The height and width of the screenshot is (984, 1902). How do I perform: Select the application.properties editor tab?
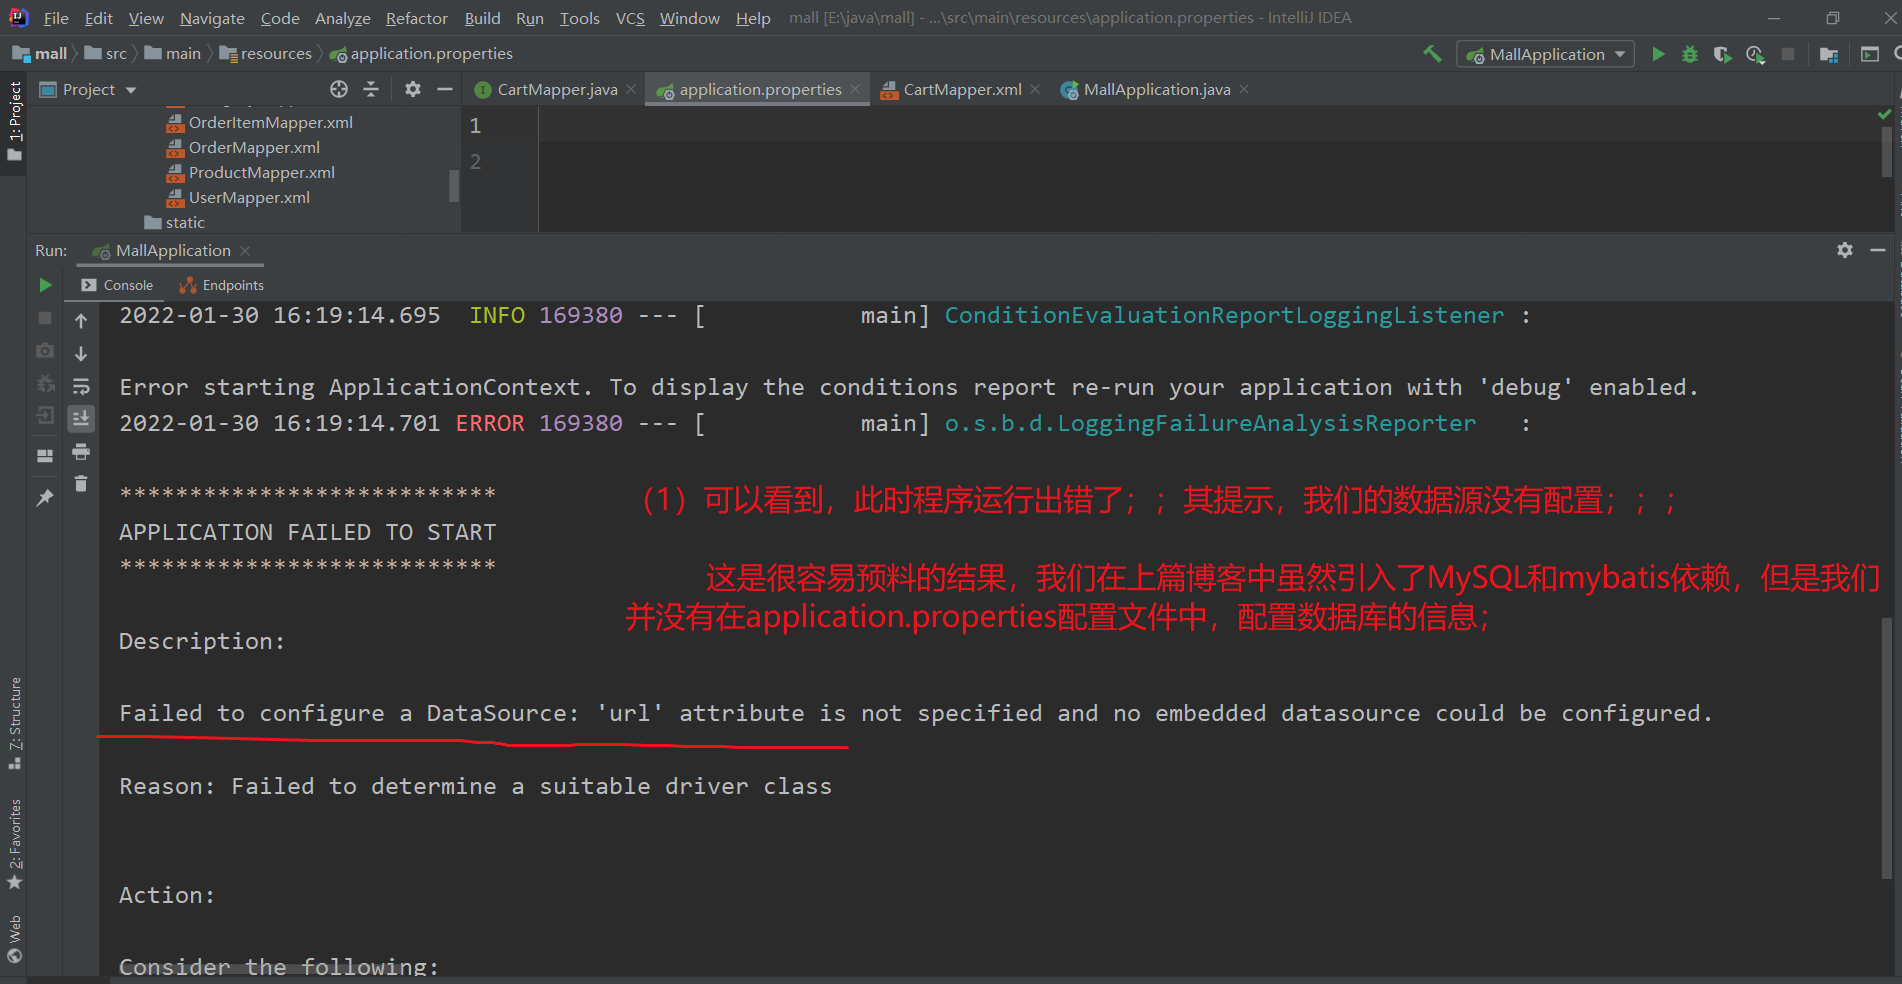click(x=758, y=89)
